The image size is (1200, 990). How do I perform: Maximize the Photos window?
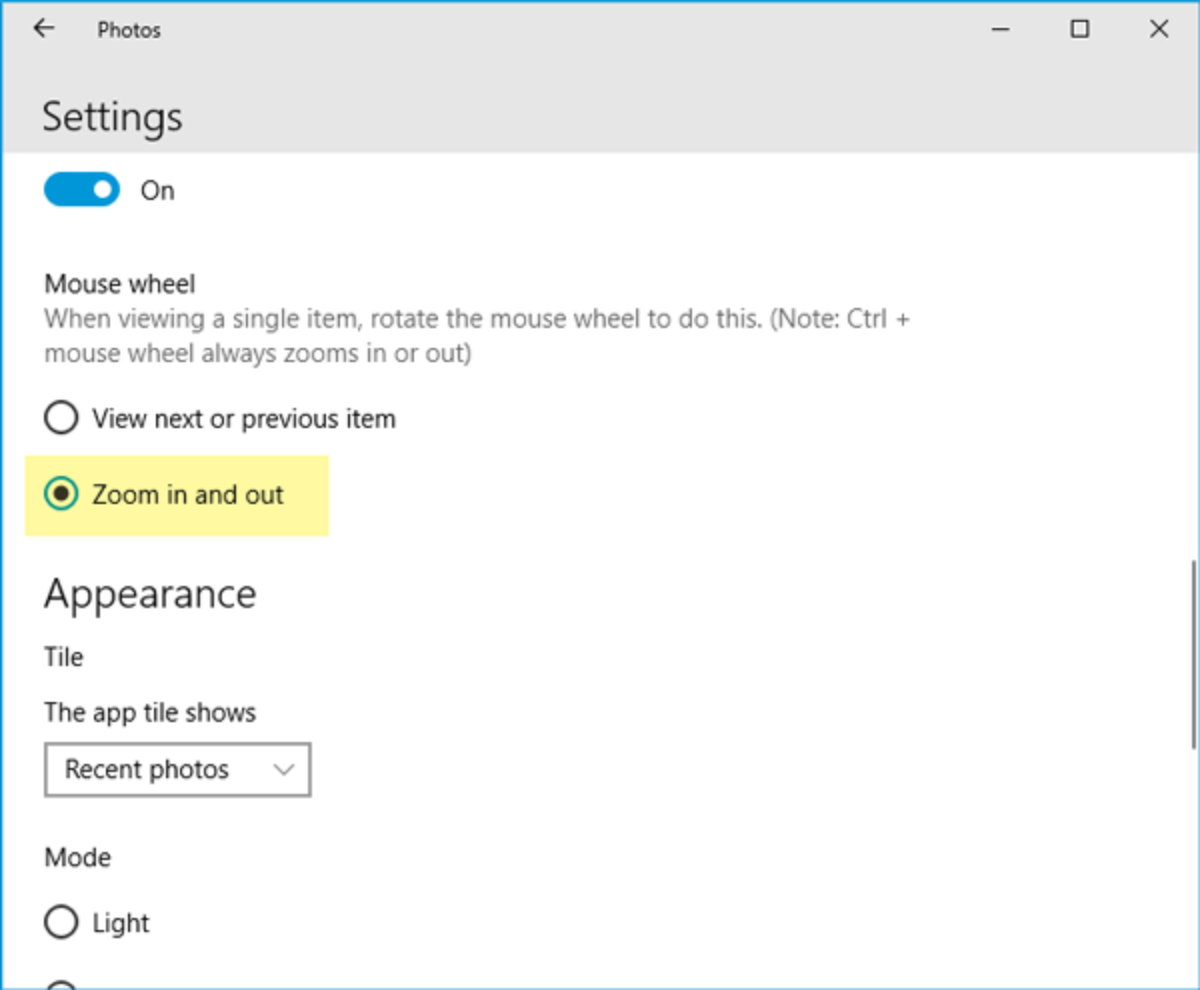pyautogui.click(x=1079, y=29)
